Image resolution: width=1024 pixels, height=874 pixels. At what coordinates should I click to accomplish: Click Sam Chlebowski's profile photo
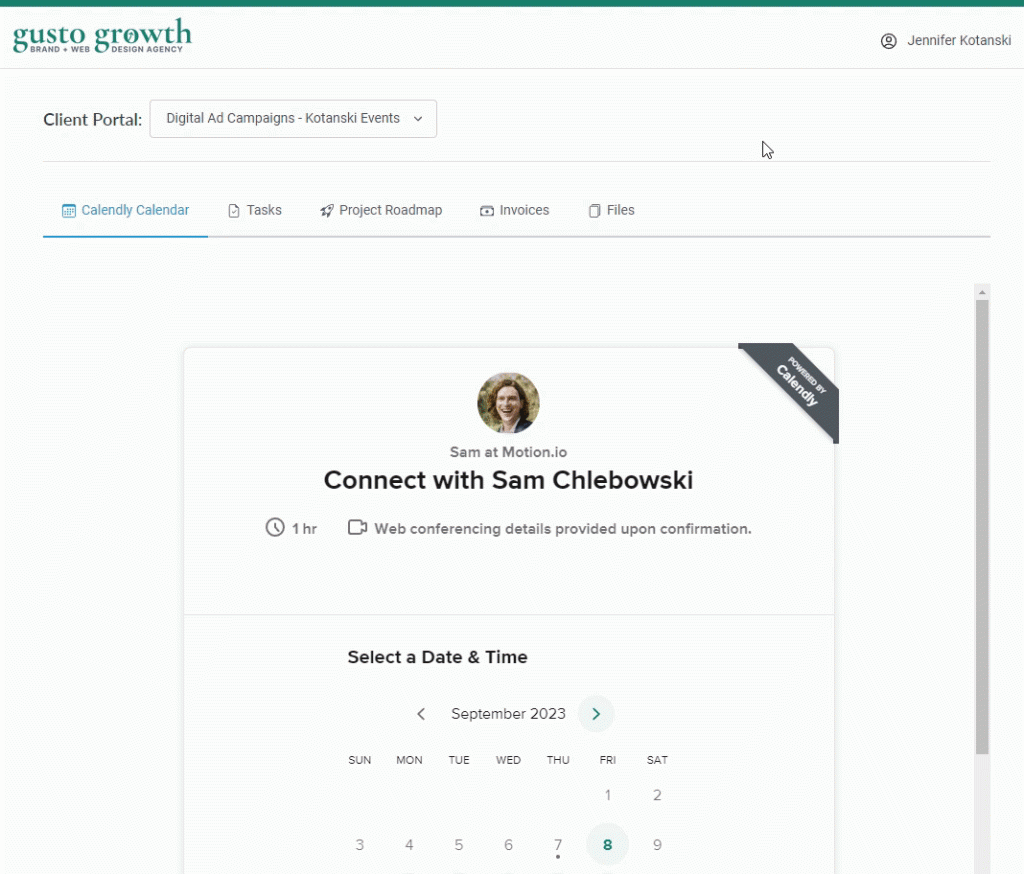point(508,403)
